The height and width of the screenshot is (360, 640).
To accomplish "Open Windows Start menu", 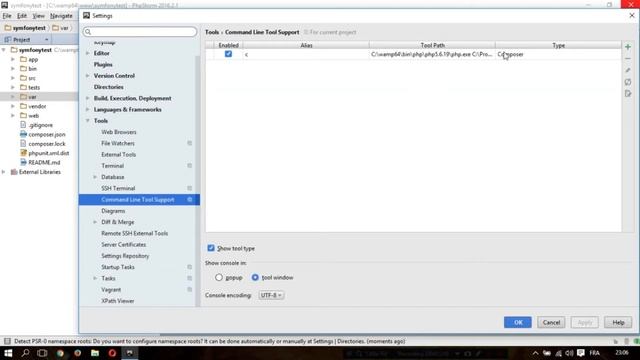I will [8, 353].
